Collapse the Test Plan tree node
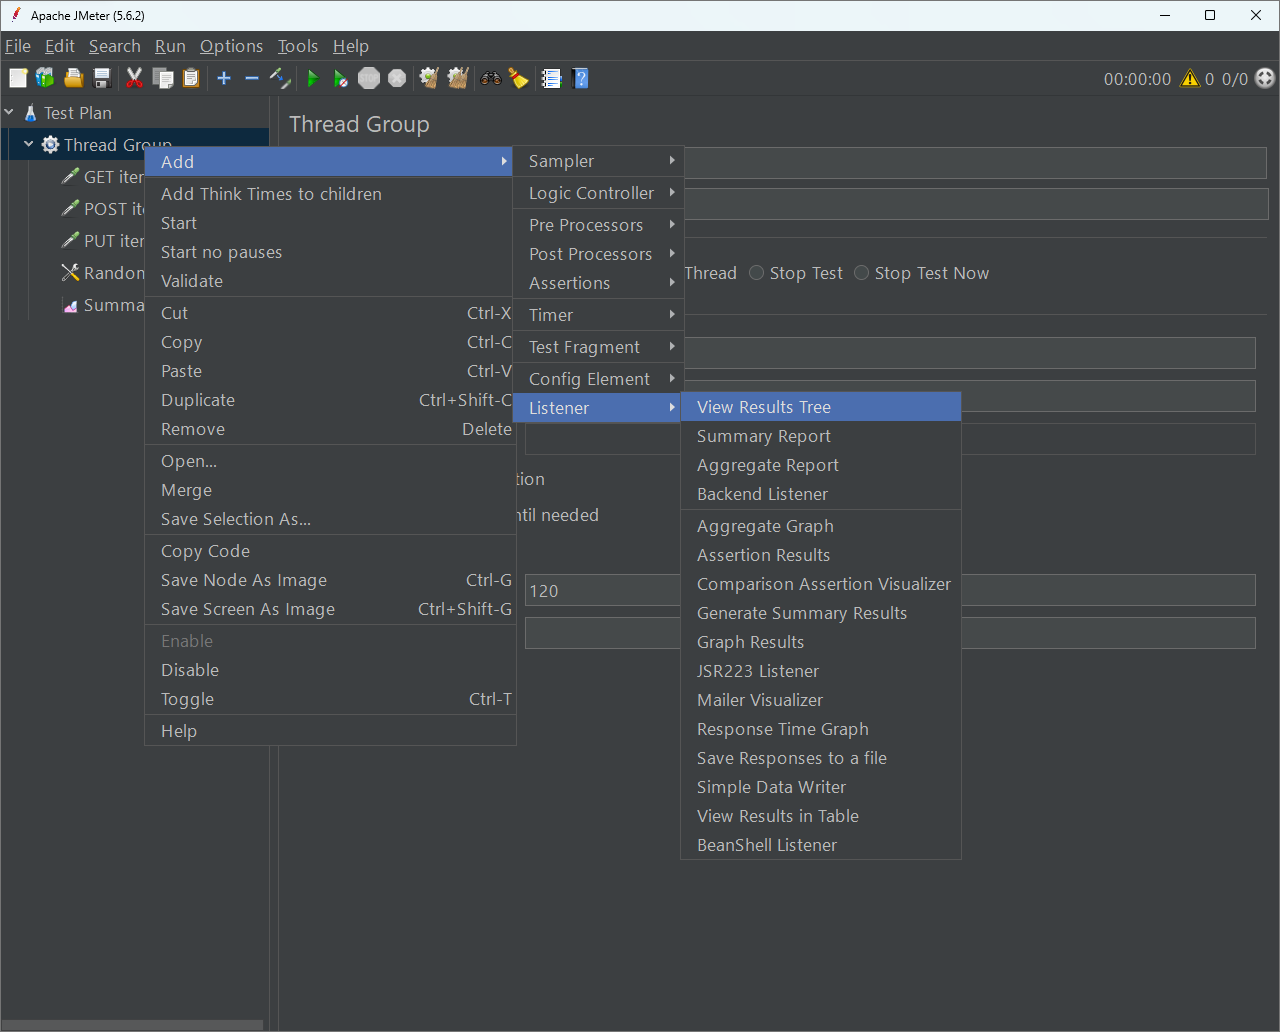The width and height of the screenshot is (1280, 1032). tap(10, 113)
